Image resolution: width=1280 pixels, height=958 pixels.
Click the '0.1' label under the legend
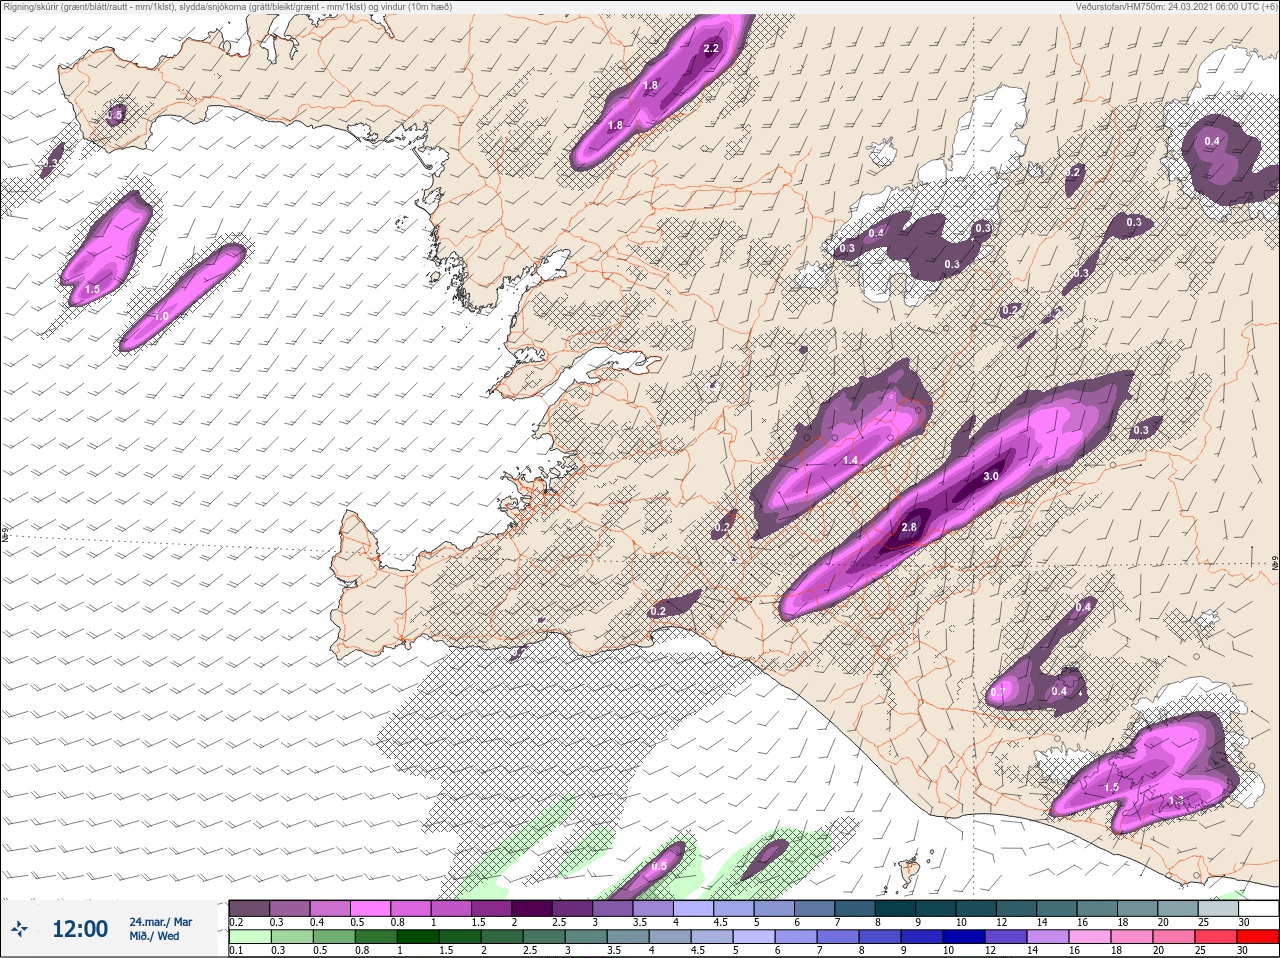click(x=235, y=950)
